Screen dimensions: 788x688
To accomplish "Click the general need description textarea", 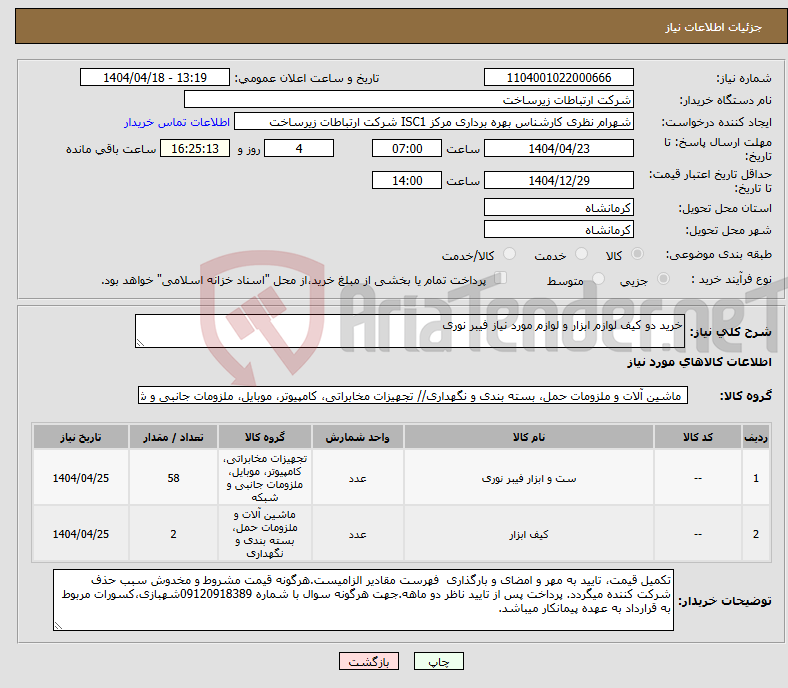I will [x=410, y=331].
